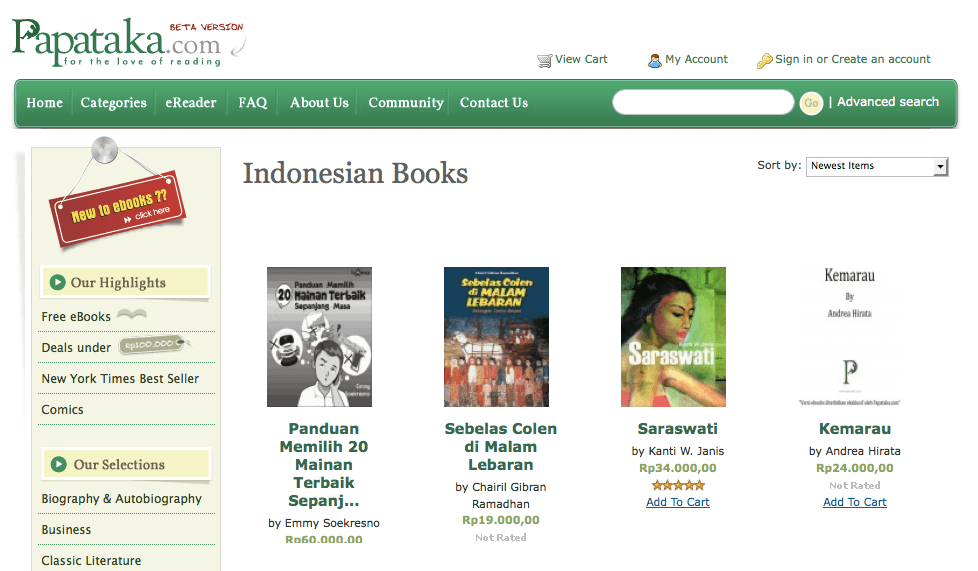Open New York Times Best Seller

coord(120,379)
